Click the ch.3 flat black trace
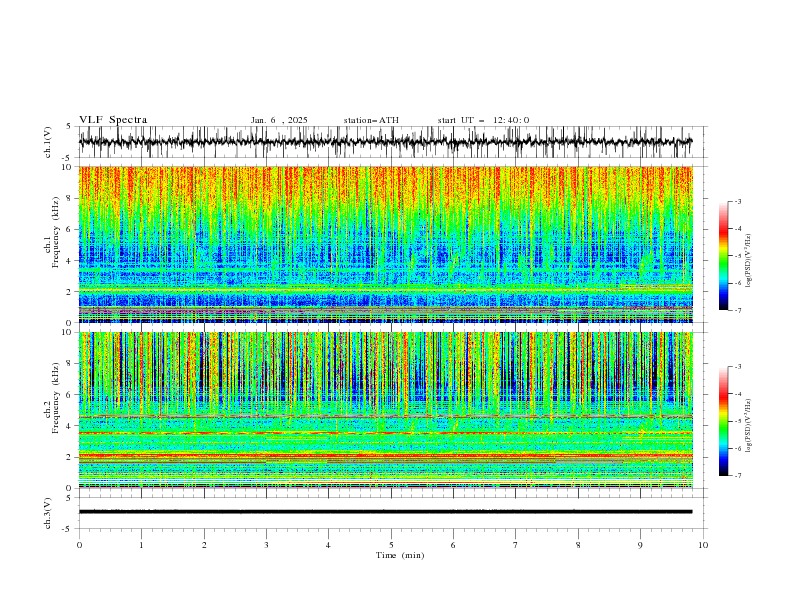This screenshot has width=792, height=612. 386,512
